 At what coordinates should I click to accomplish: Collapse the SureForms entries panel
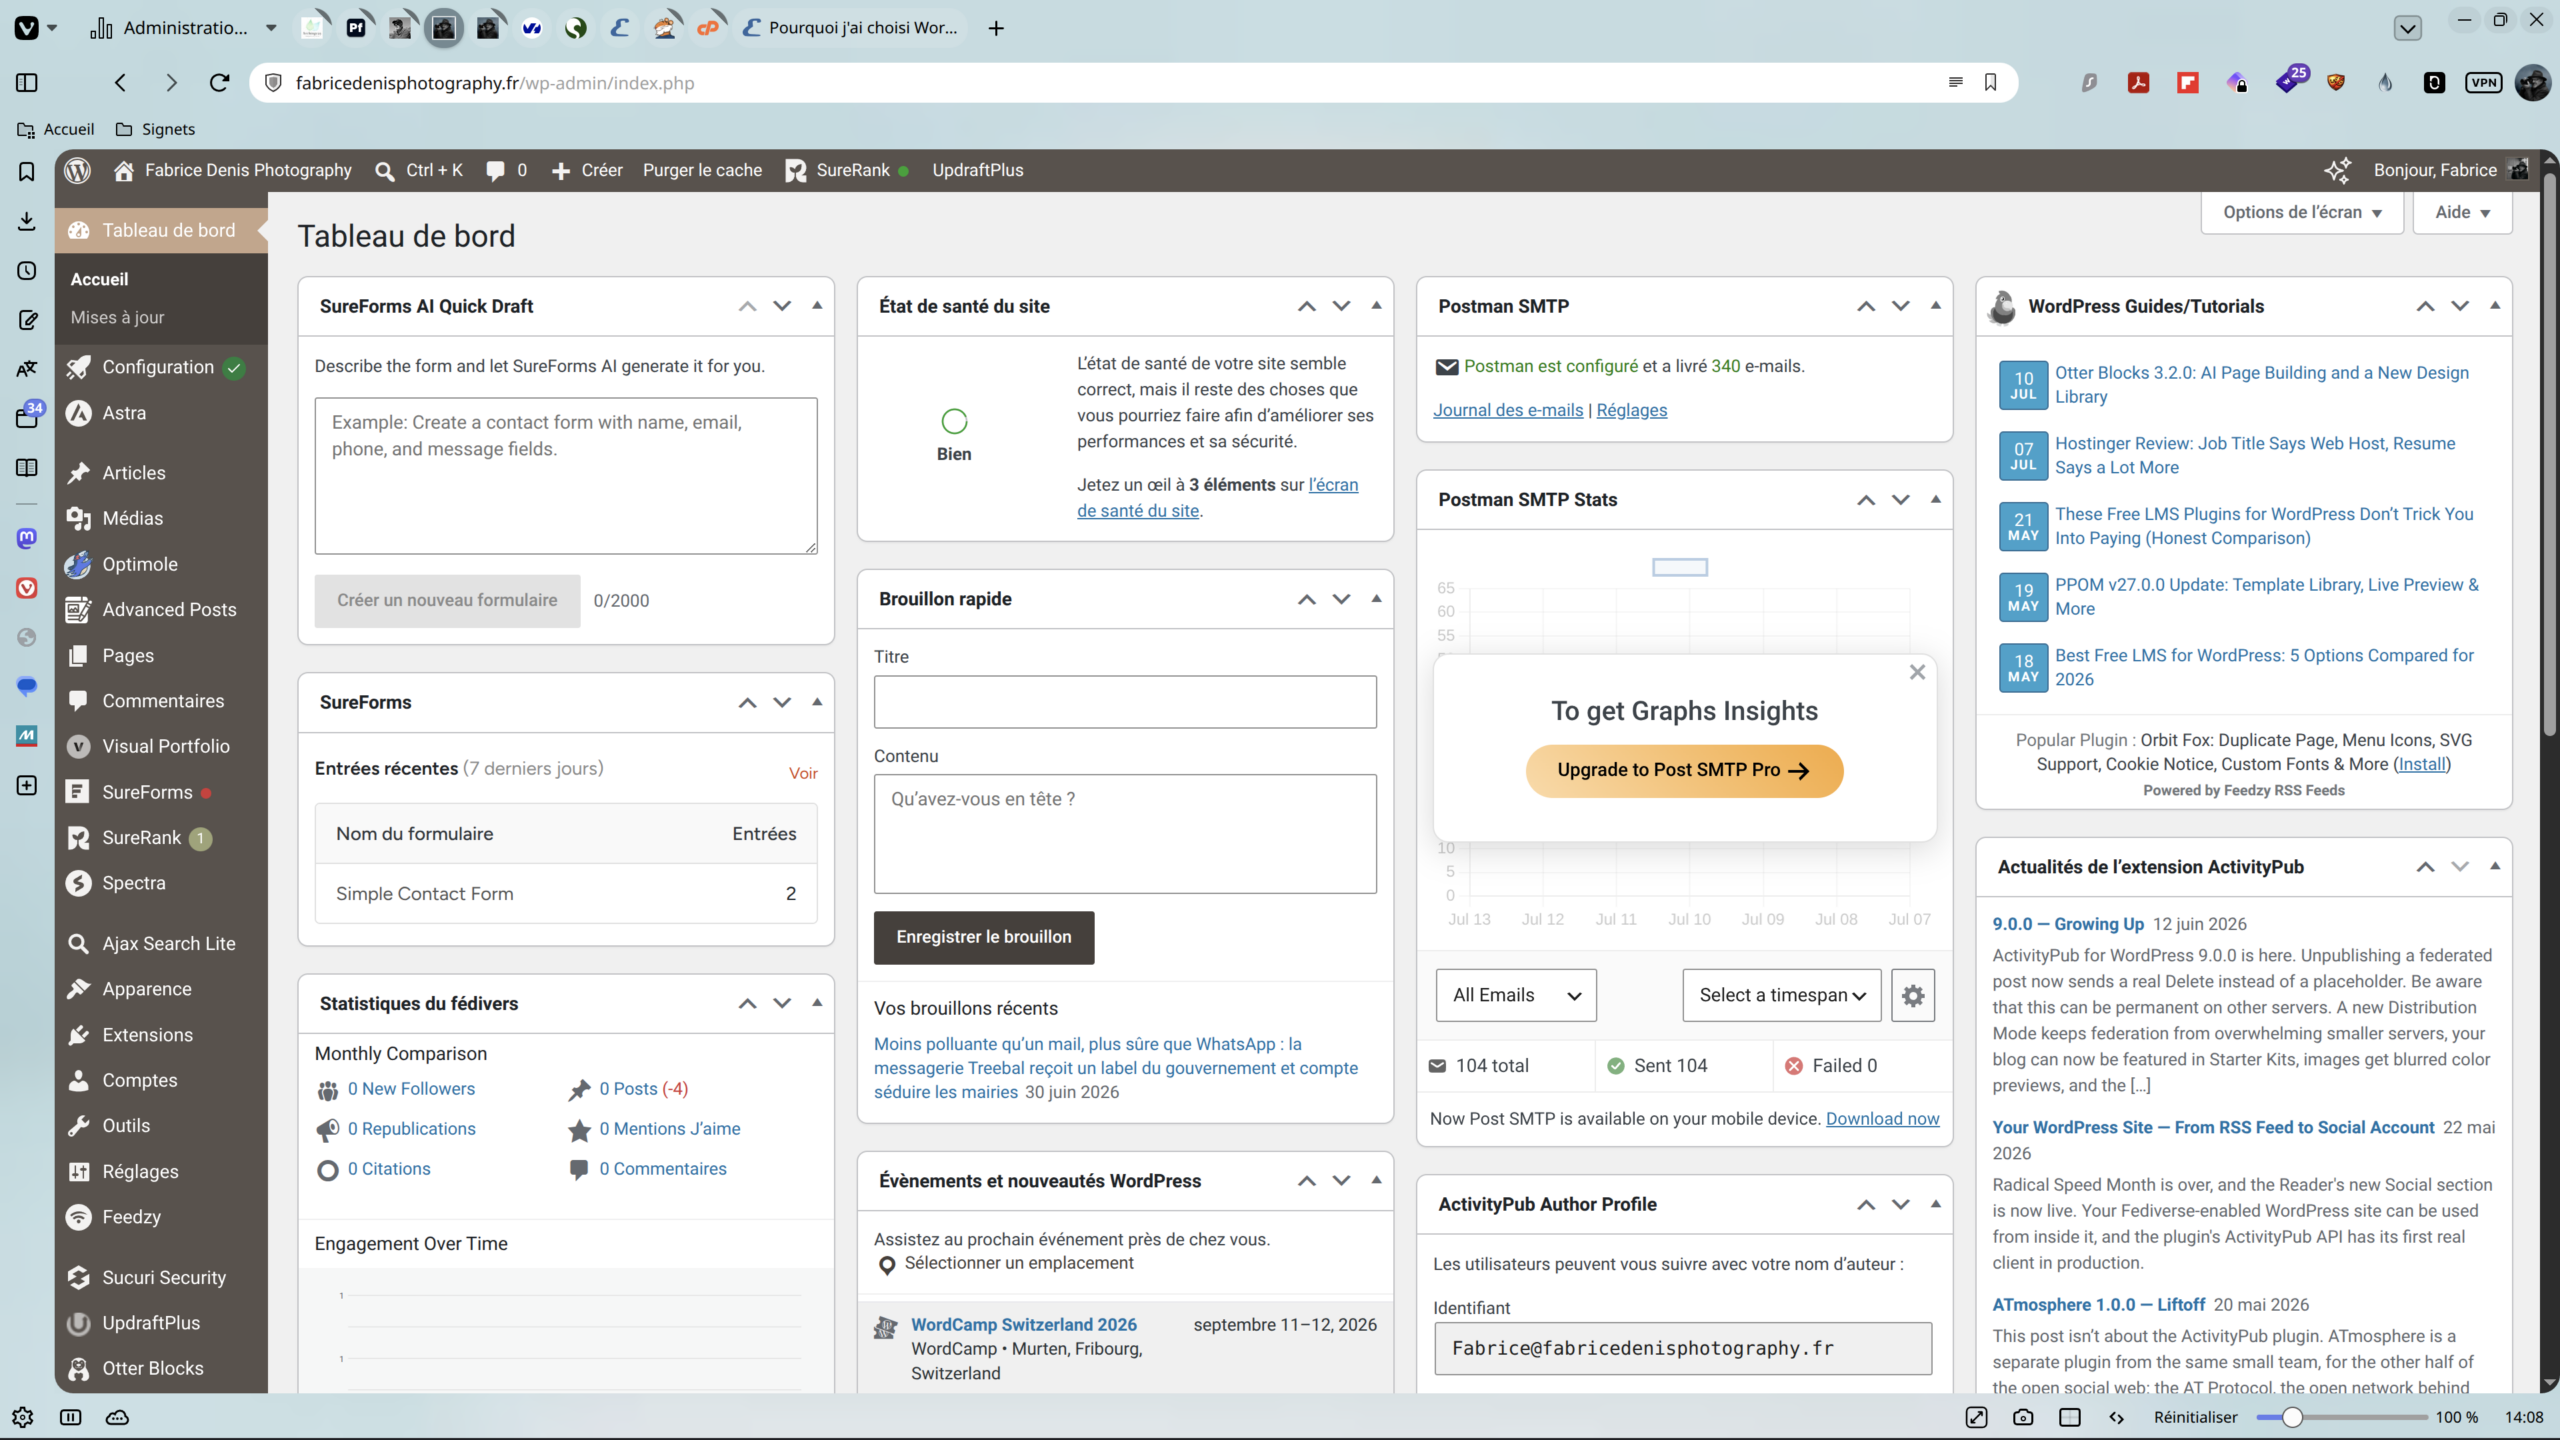coord(817,702)
